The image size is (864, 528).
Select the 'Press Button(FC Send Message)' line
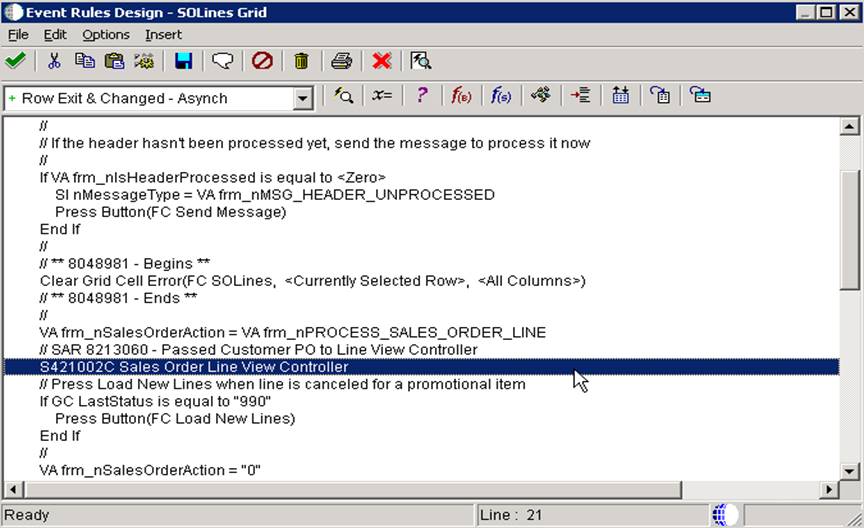coord(170,212)
